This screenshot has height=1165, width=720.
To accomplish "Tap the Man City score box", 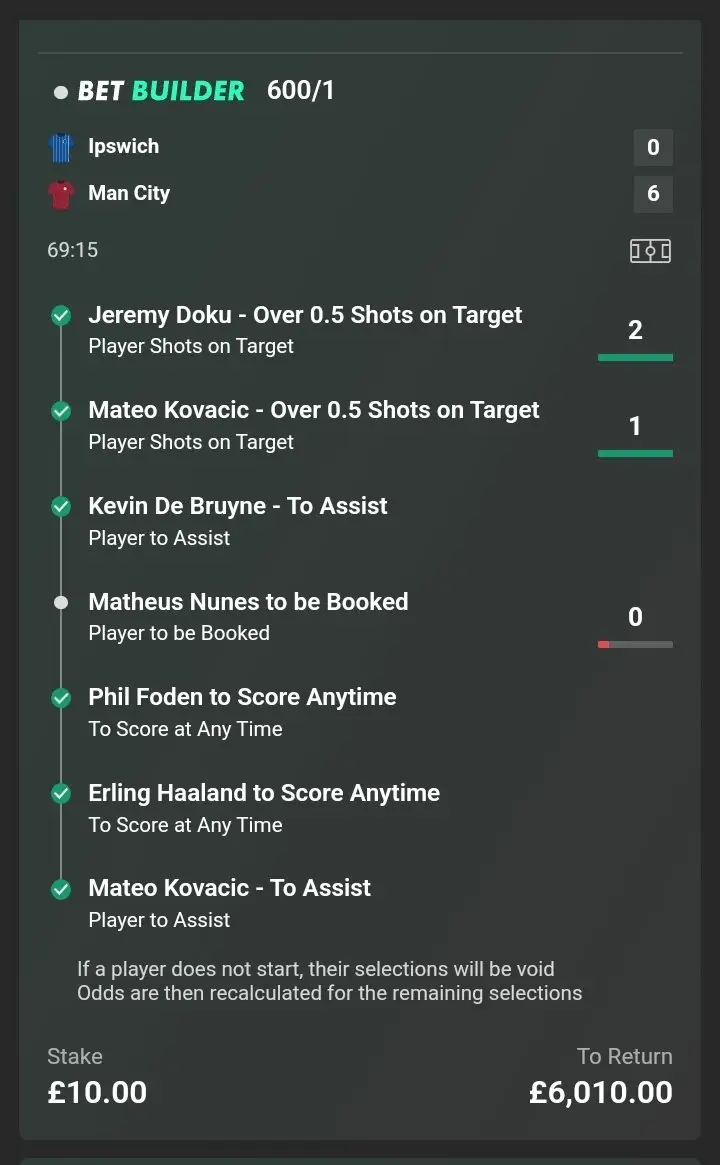I will (x=653, y=194).
